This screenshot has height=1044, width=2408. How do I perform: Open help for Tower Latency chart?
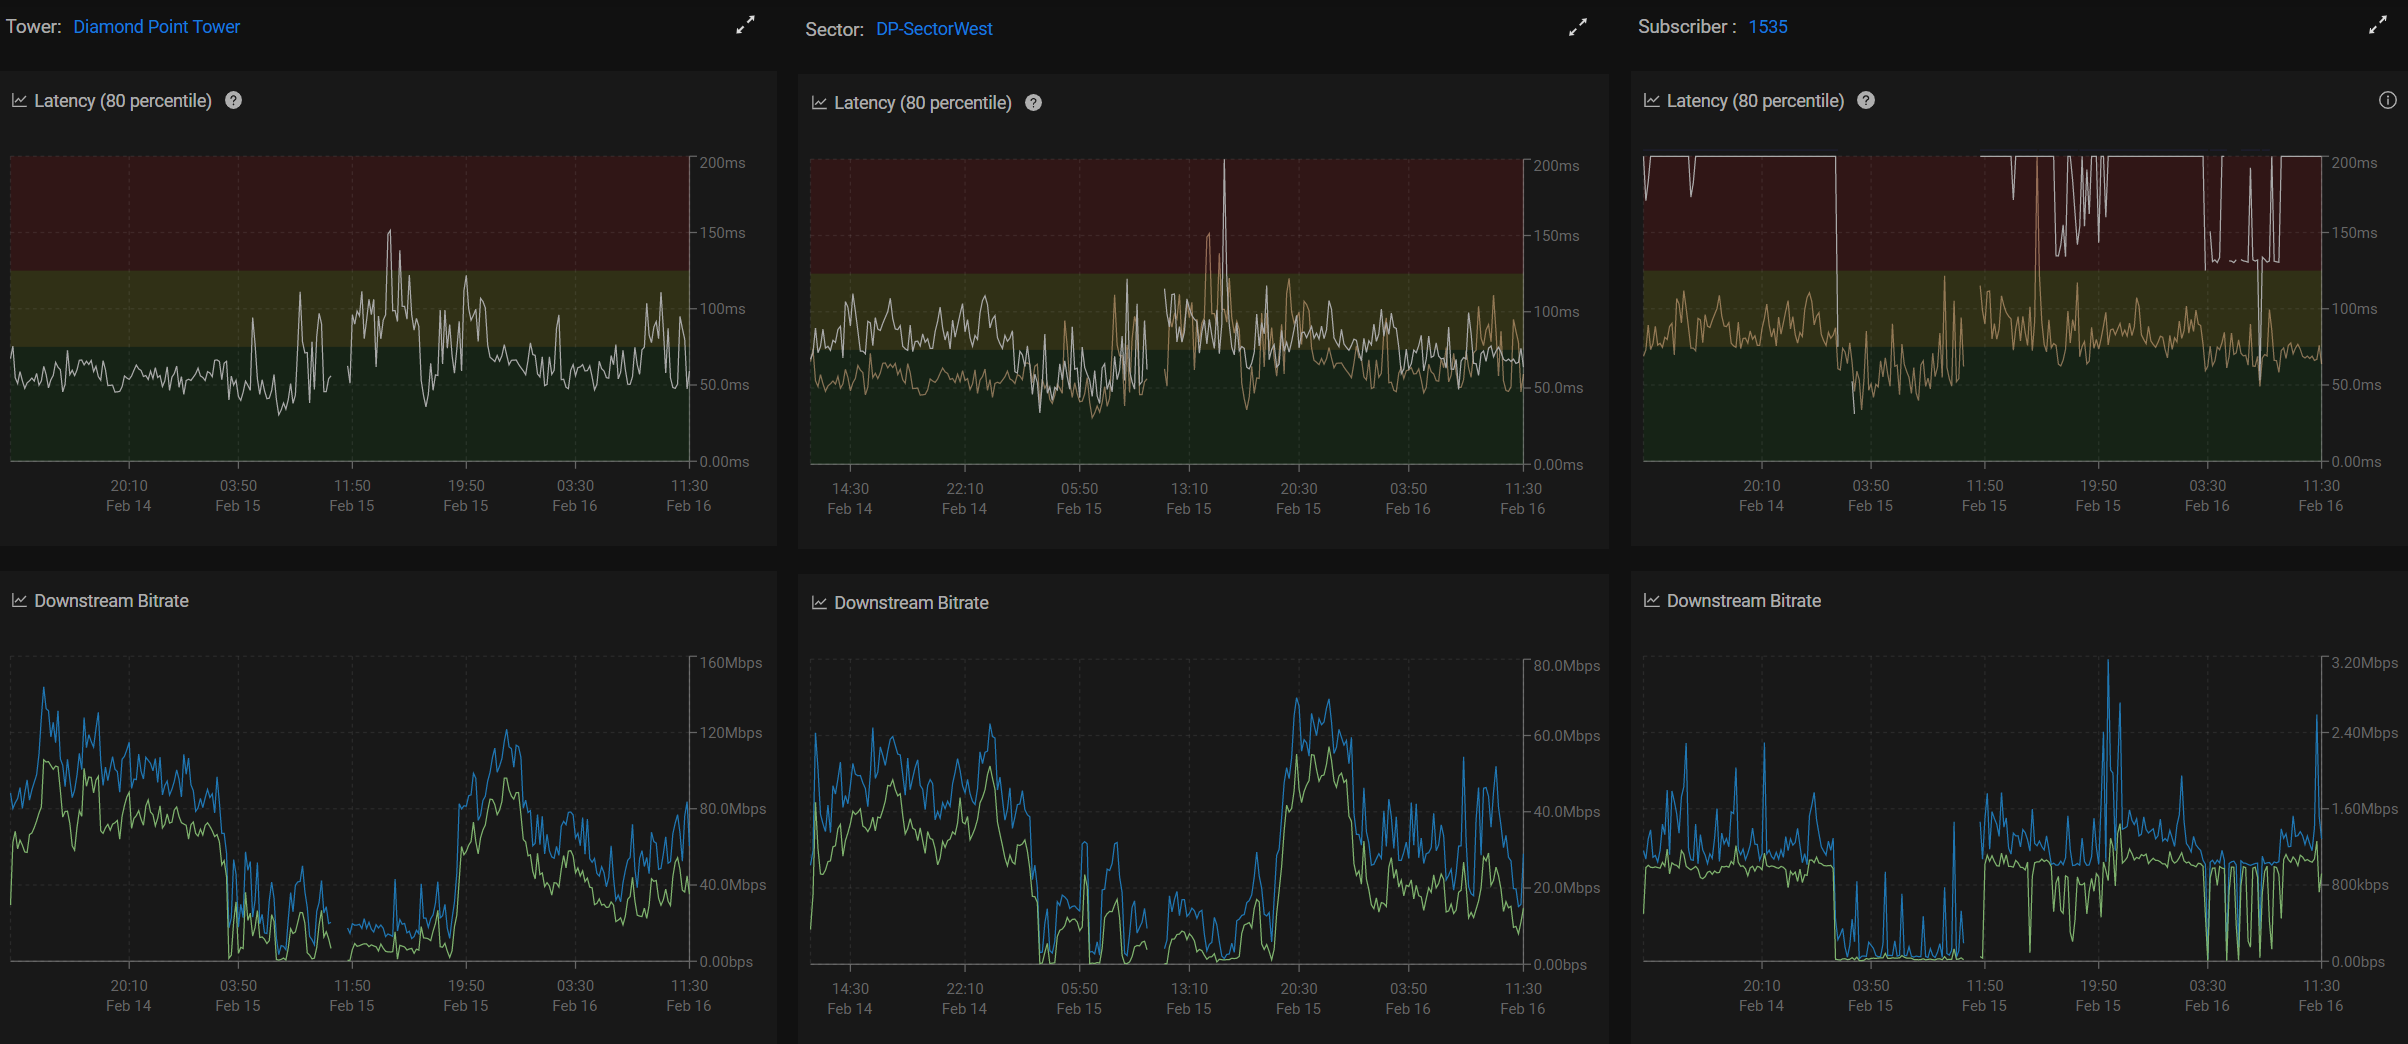coord(233,100)
